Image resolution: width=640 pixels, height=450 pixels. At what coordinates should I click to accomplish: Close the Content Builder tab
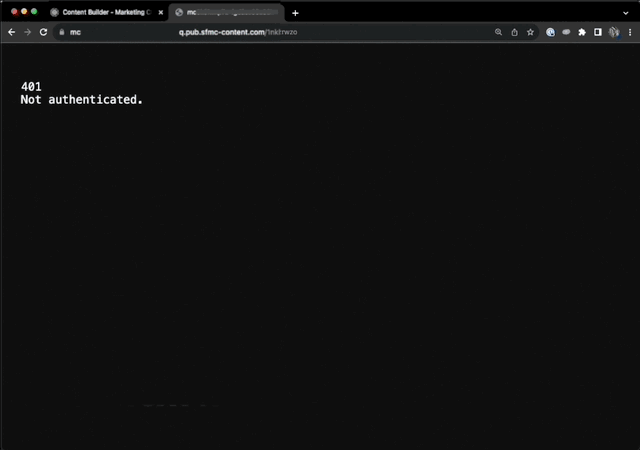point(161,13)
